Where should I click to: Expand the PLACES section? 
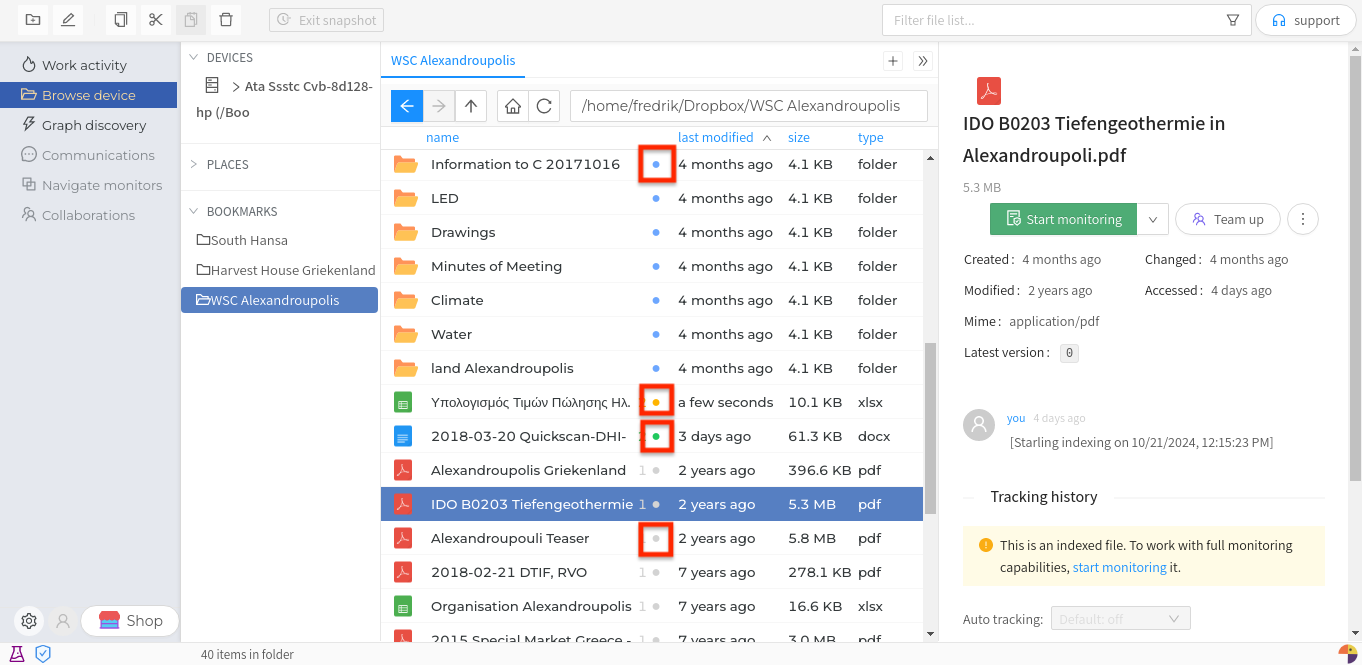click(x=194, y=164)
